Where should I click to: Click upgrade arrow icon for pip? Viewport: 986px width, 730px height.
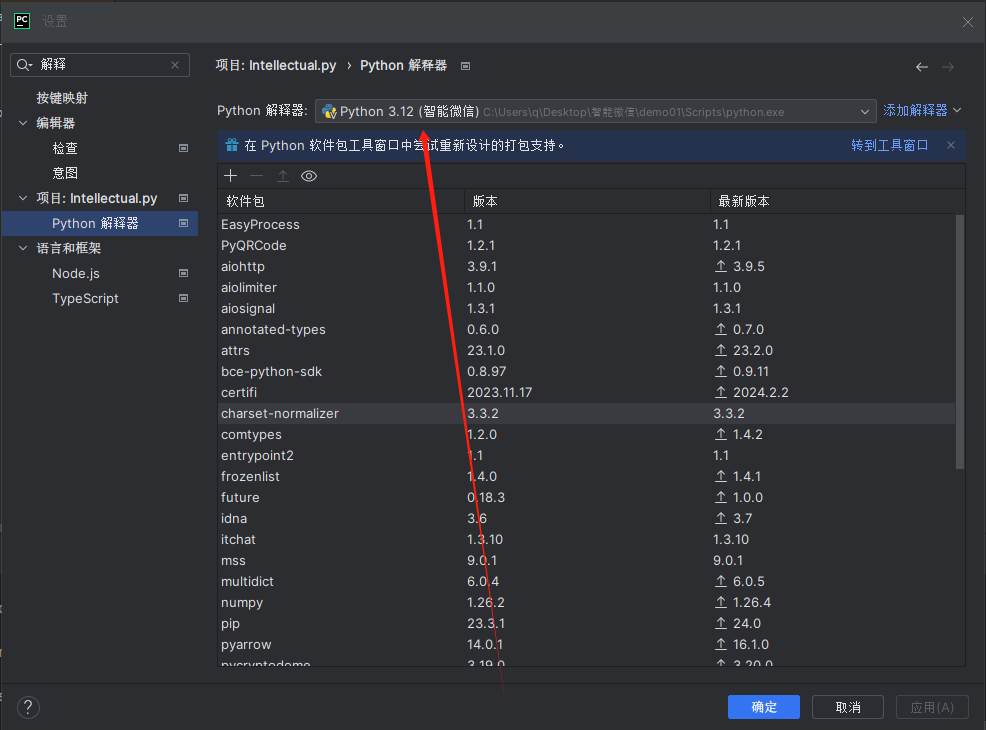[721, 623]
